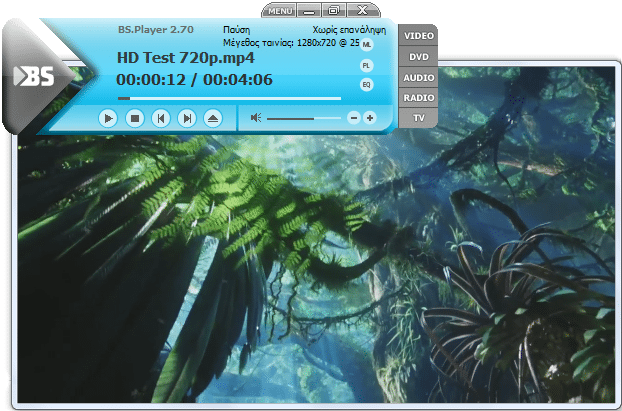
Task: Open the MENU button
Action: pos(280,11)
